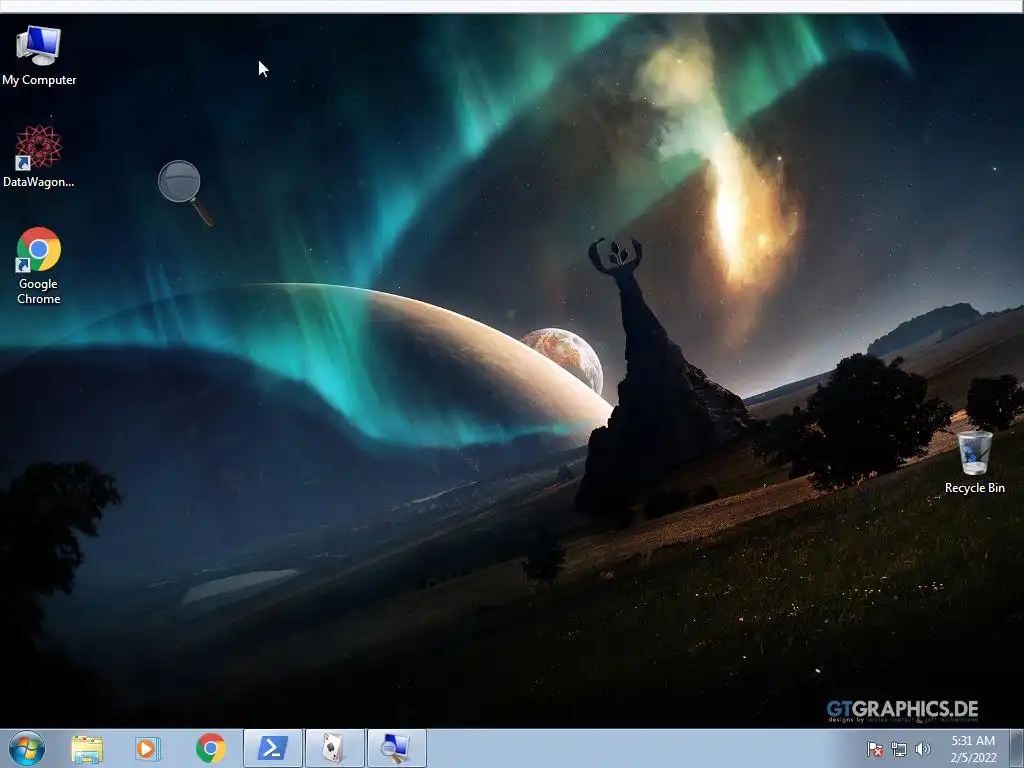Open the Windows Start menu orb
Viewport: 1024px width, 768px height.
(27, 748)
